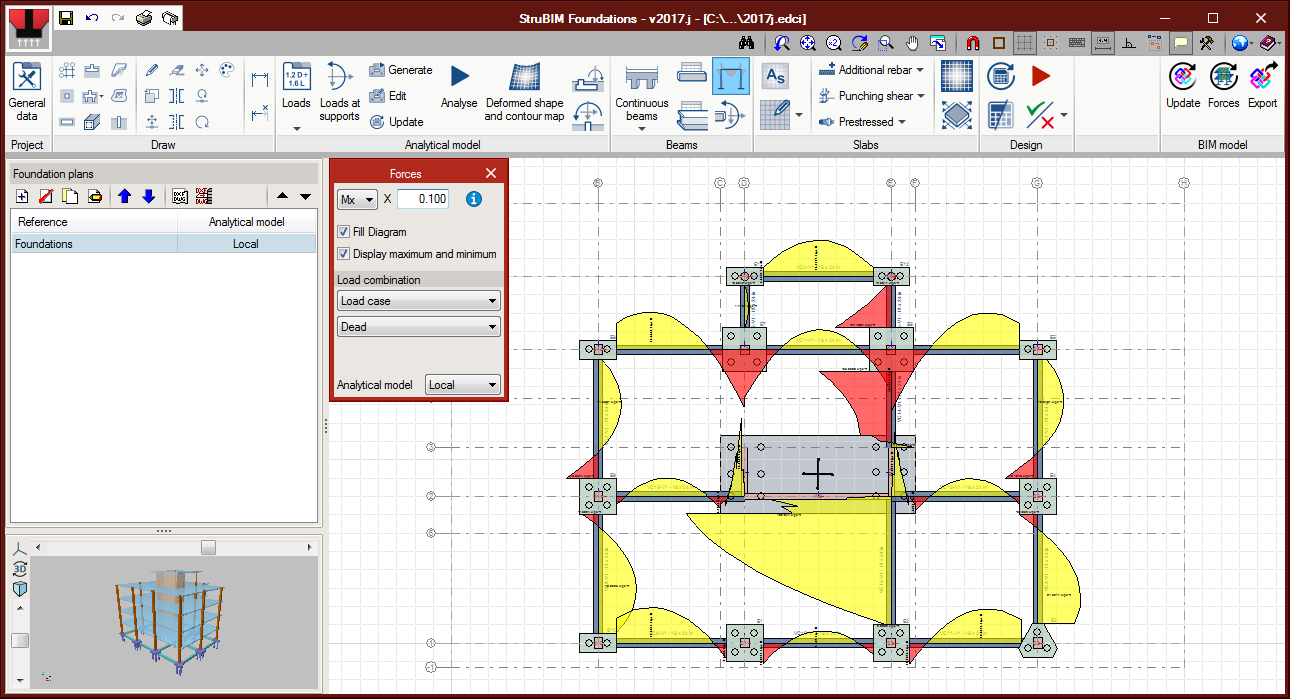Screen dimensions: 1290x699
Task: Open the Punching shear menu
Action: click(x=874, y=96)
